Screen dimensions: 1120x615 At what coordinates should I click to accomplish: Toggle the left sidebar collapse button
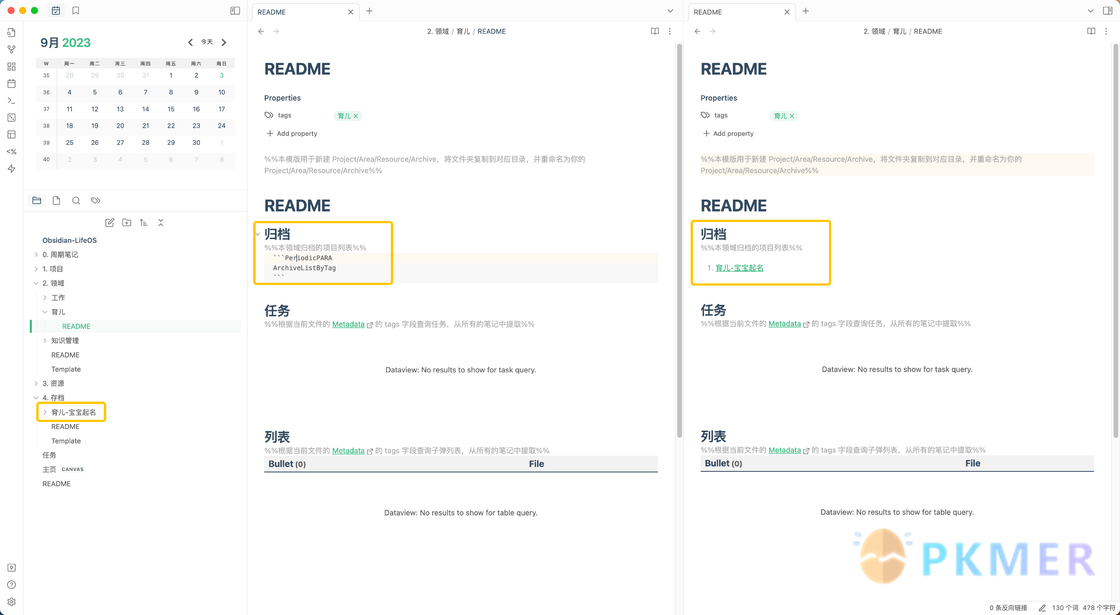(x=236, y=11)
